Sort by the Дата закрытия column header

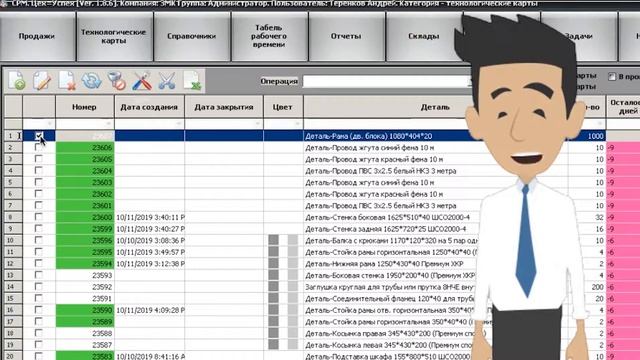click(x=224, y=107)
